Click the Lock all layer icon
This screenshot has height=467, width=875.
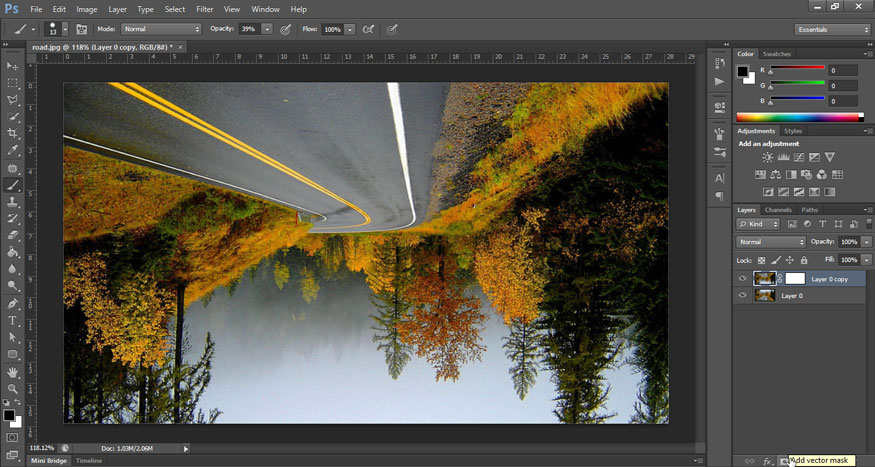pos(804,259)
